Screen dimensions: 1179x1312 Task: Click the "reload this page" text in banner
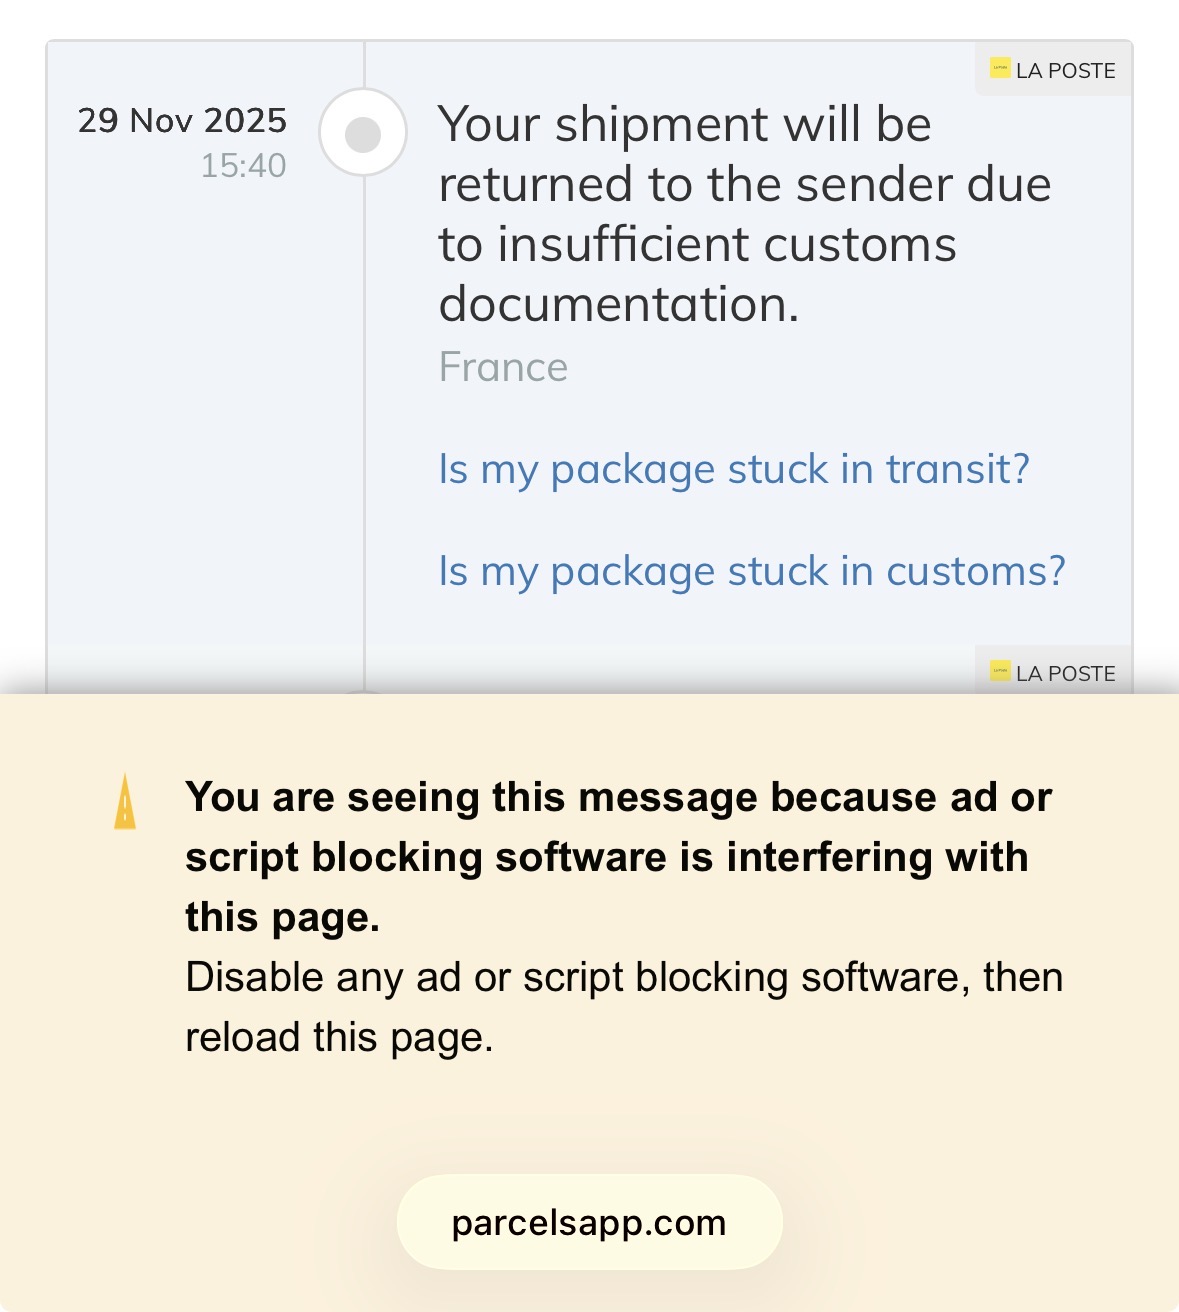pyautogui.click(x=339, y=1037)
